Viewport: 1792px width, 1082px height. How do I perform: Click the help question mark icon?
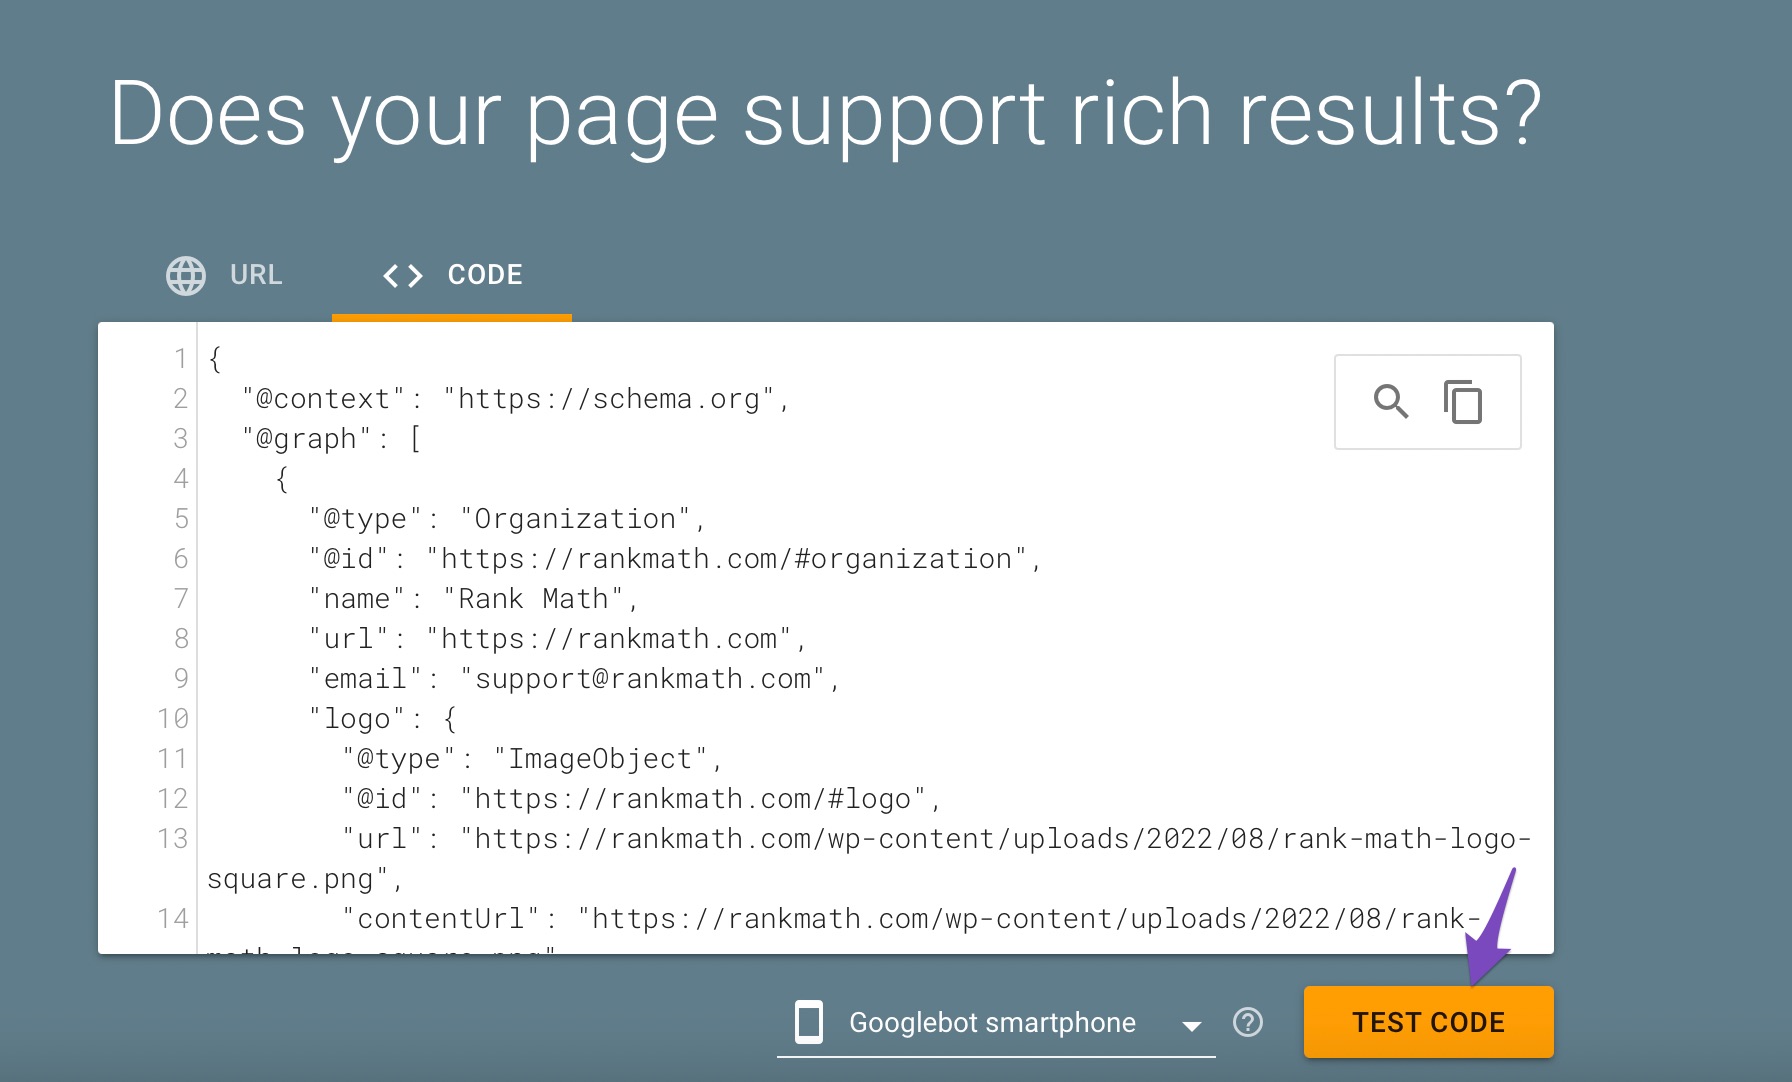pos(1248,1022)
